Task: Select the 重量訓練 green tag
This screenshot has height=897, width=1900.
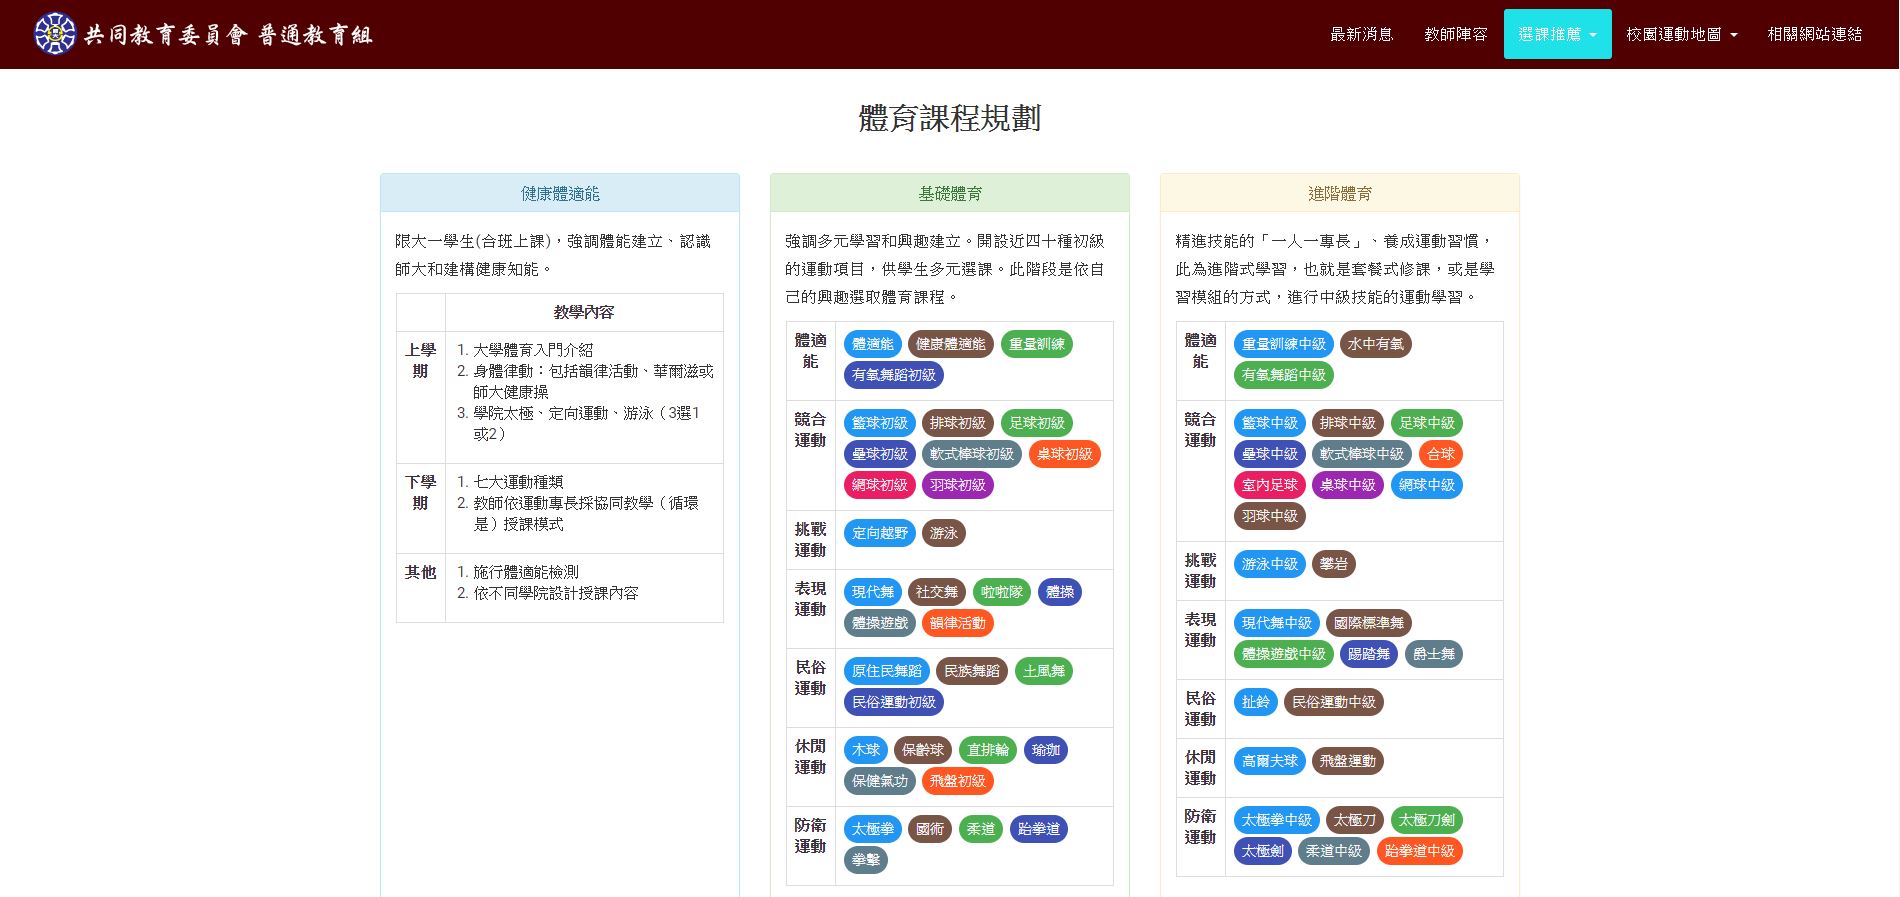Action: [1037, 344]
